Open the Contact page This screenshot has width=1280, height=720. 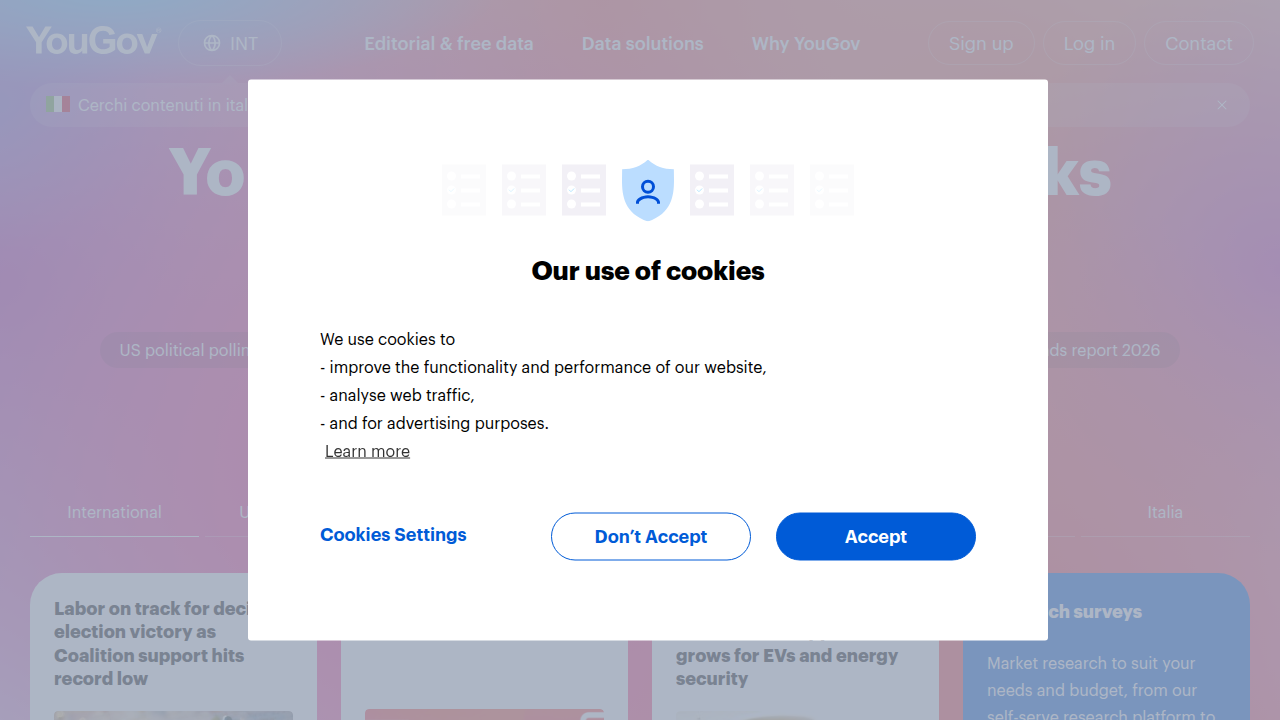1198,44
